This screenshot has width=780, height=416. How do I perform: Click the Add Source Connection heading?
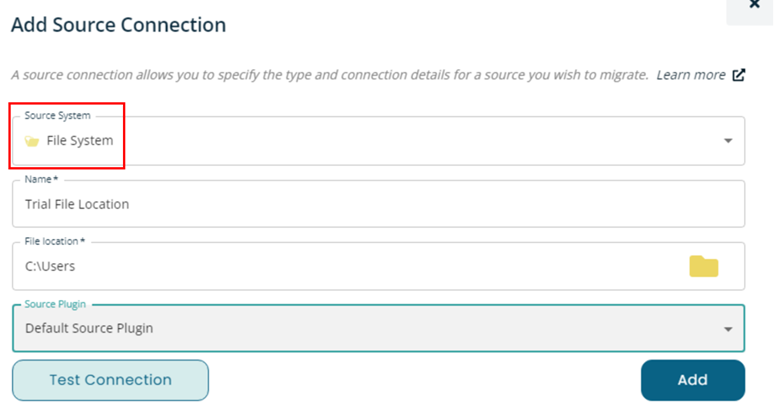pos(119,25)
